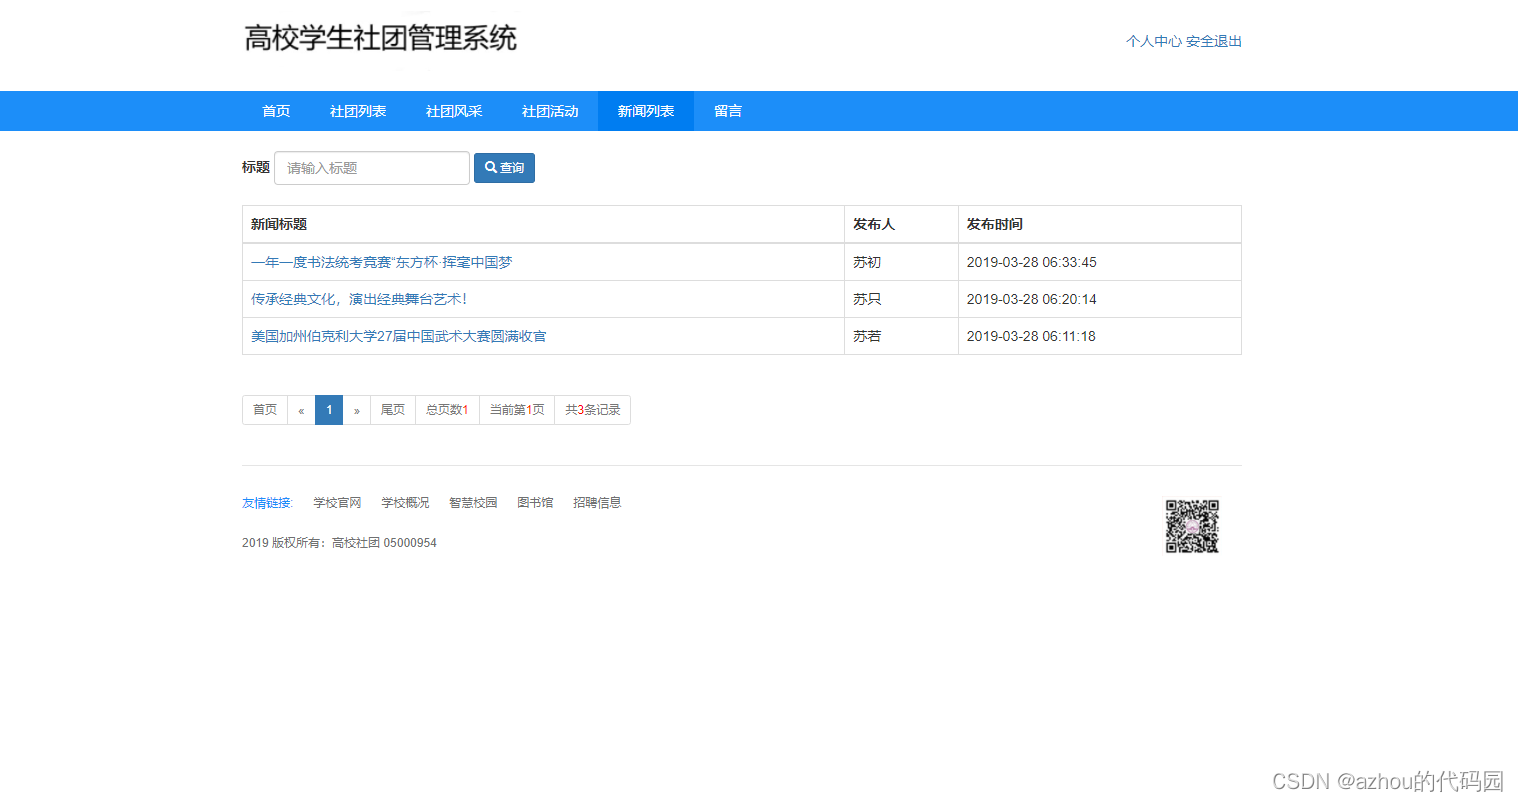Screen dimensions: 1518x802
Task: Click pagination 首页 button
Action: point(265,410)
